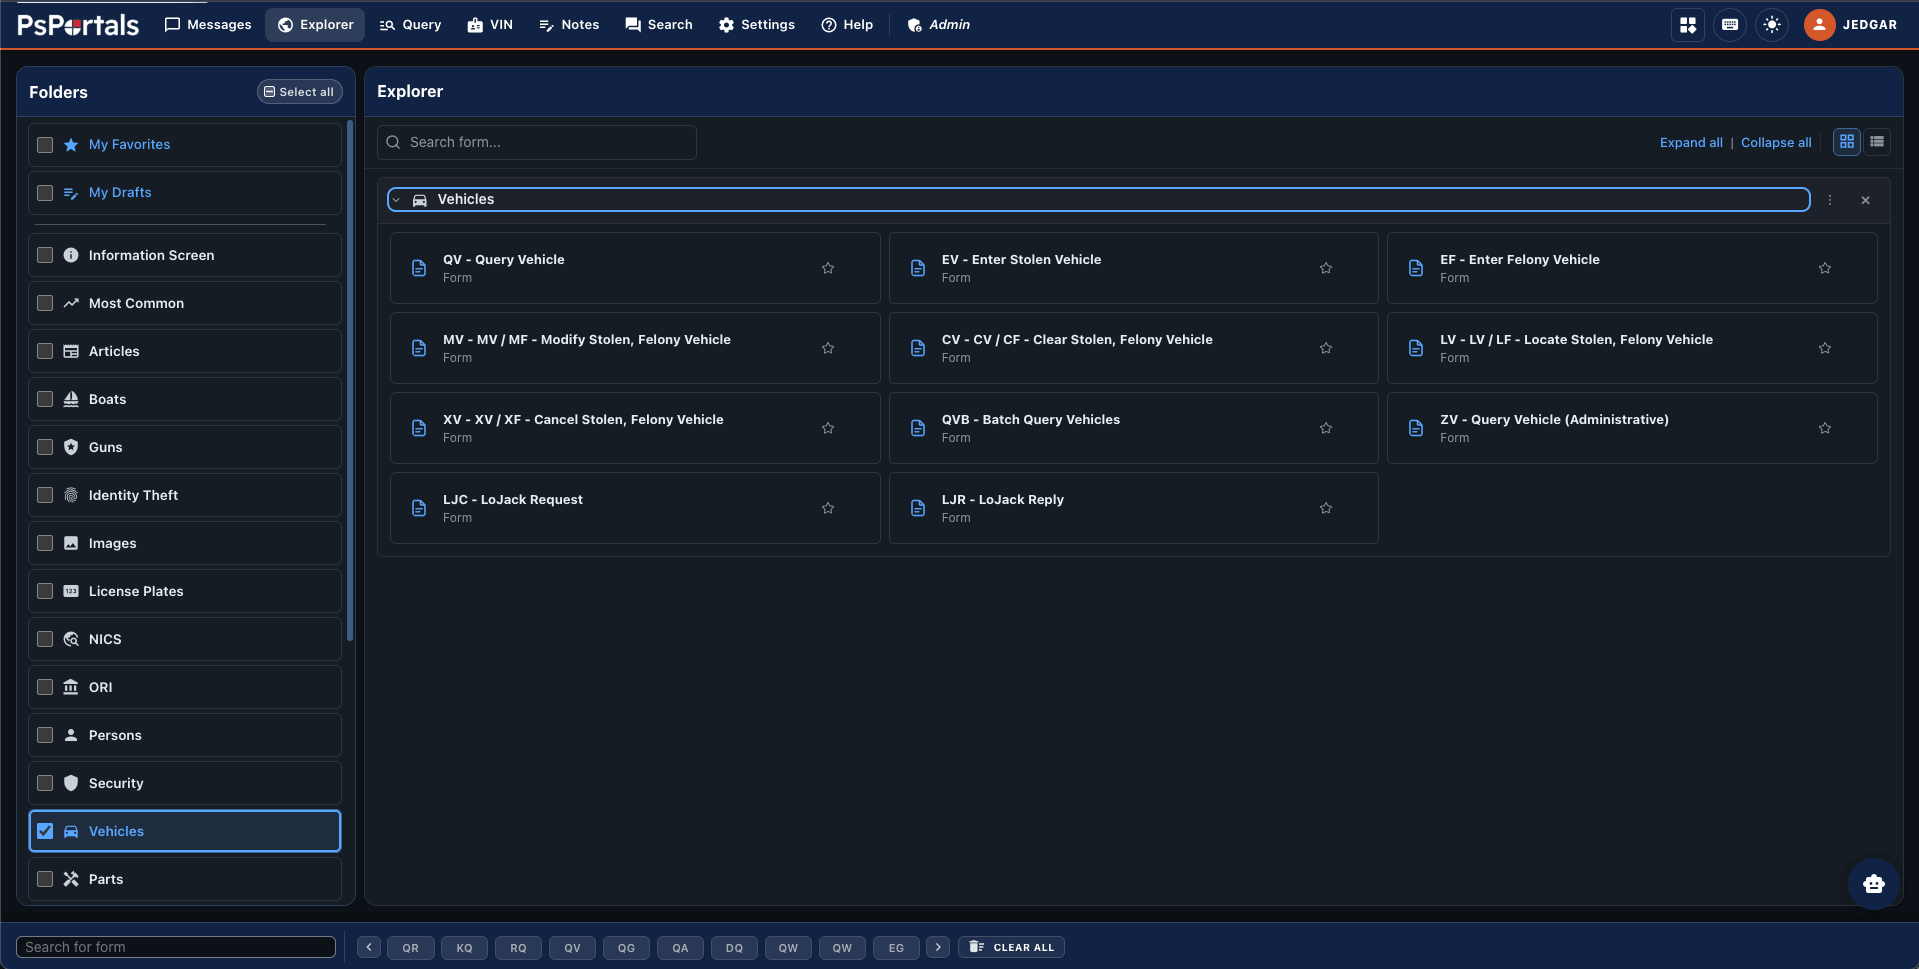The image size is (1919, 969).
Task: Star the EF - Enter Felony Vehicle form
Action: (1825, 268)
